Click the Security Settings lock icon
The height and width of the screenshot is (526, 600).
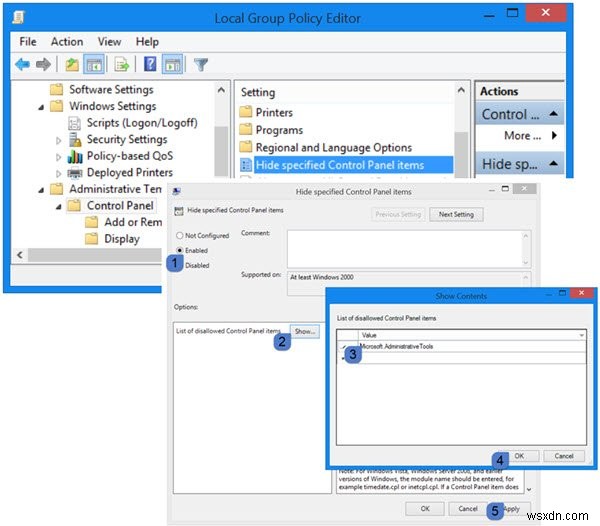tap(75, 139)
